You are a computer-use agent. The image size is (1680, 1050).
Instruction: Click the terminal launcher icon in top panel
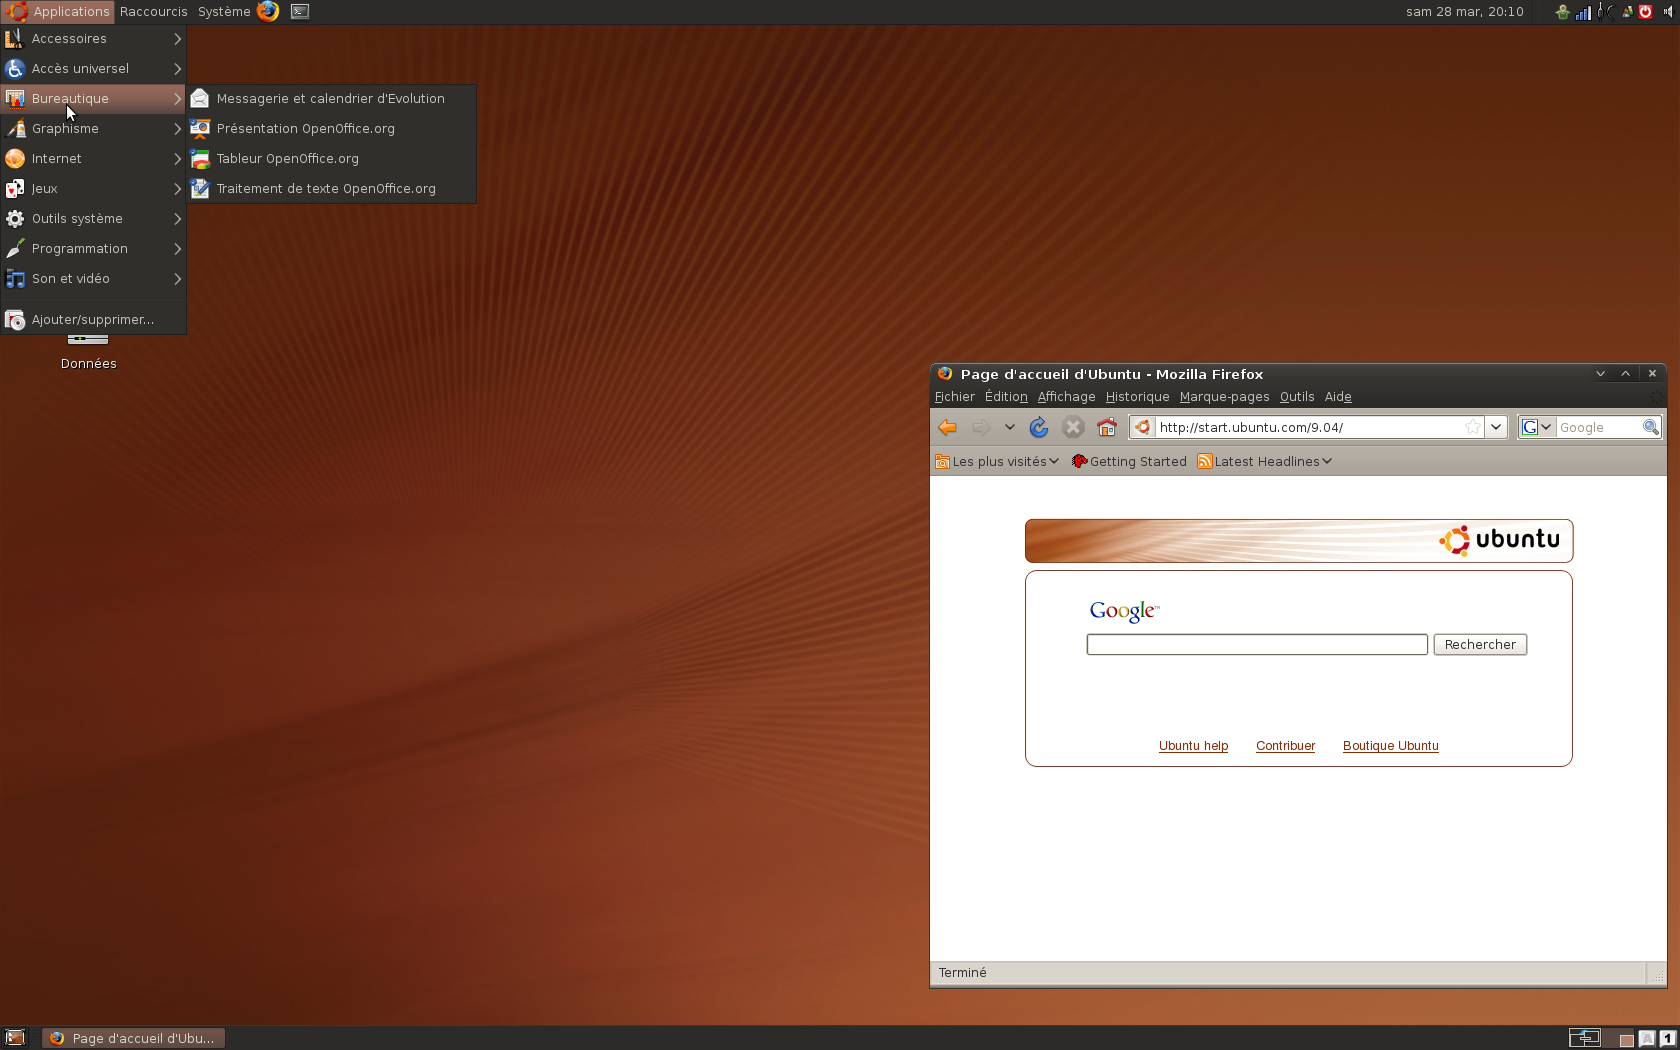tap(299, 11)
